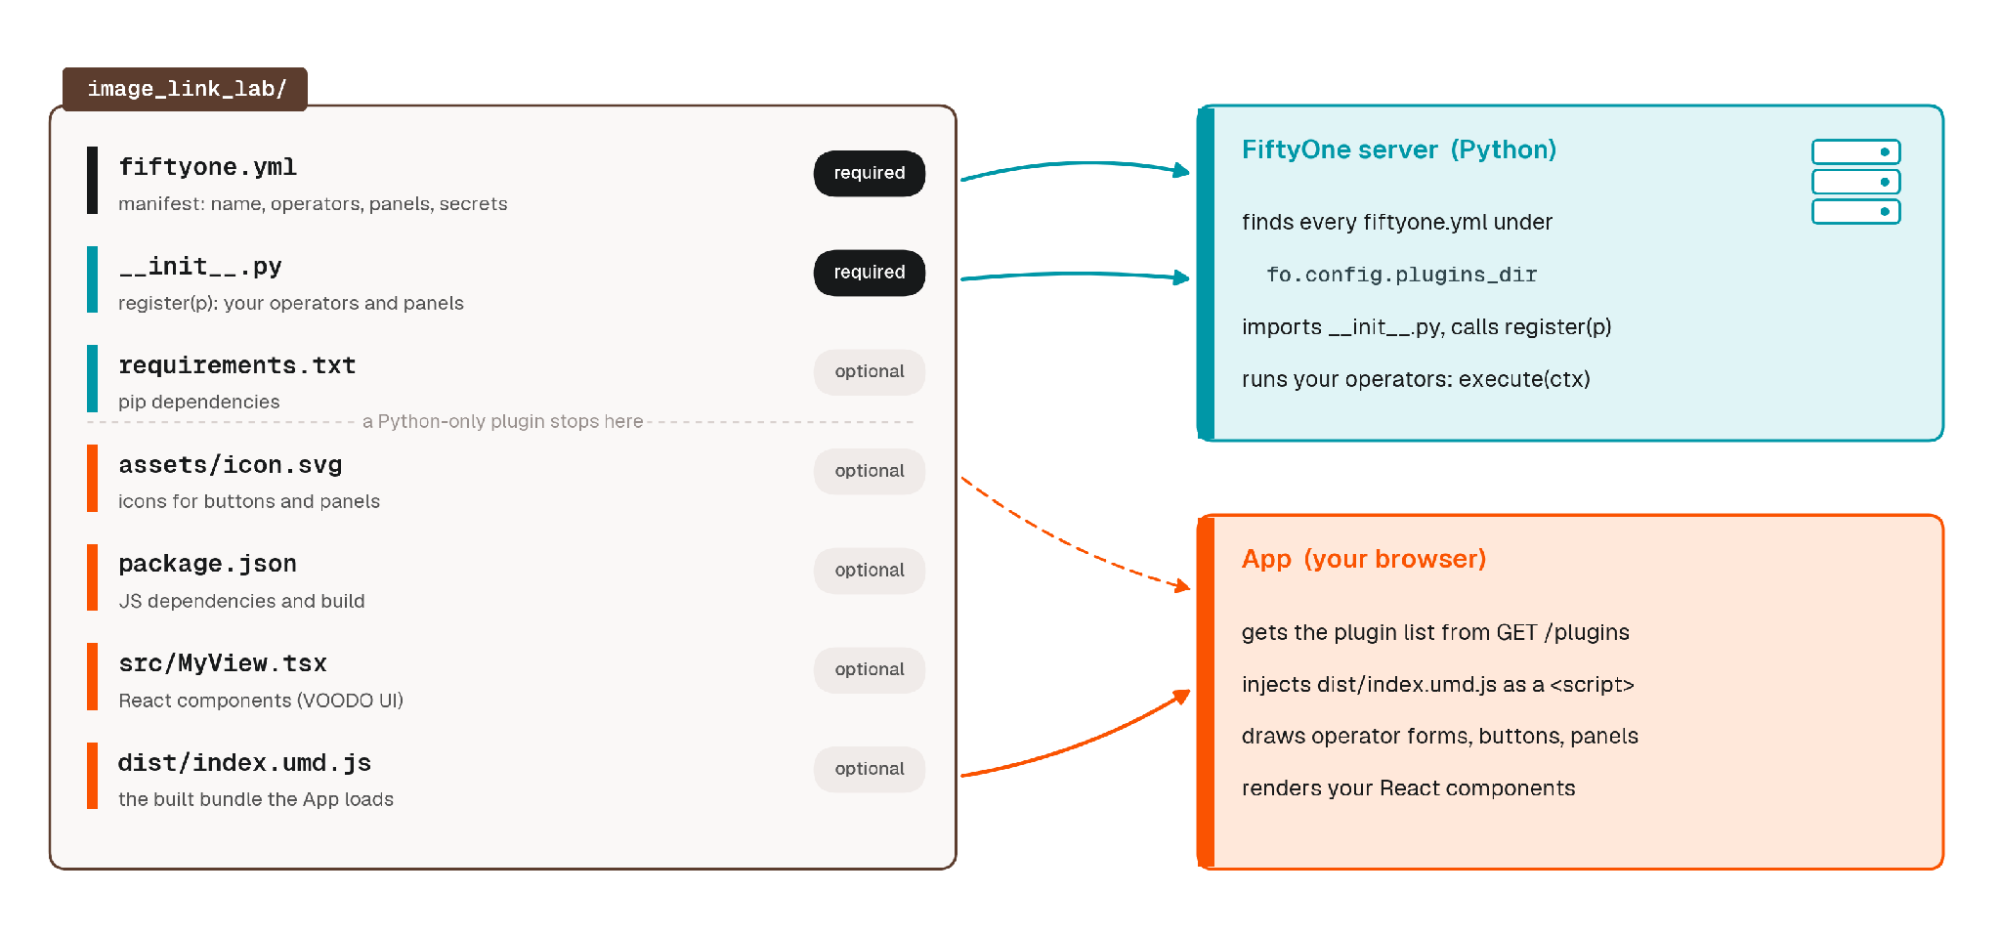Click the optional badge beside package.json
The height and width of the screenshot is (932, 1999).
point(869,570)
